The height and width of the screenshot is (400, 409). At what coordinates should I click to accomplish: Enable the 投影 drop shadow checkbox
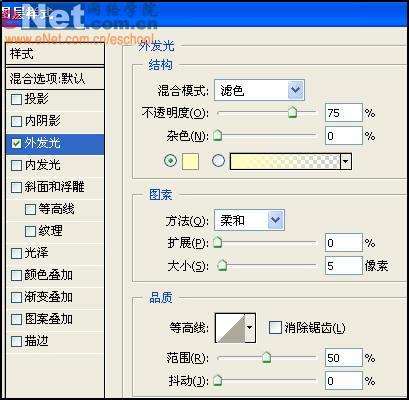[x=16, y=99]
